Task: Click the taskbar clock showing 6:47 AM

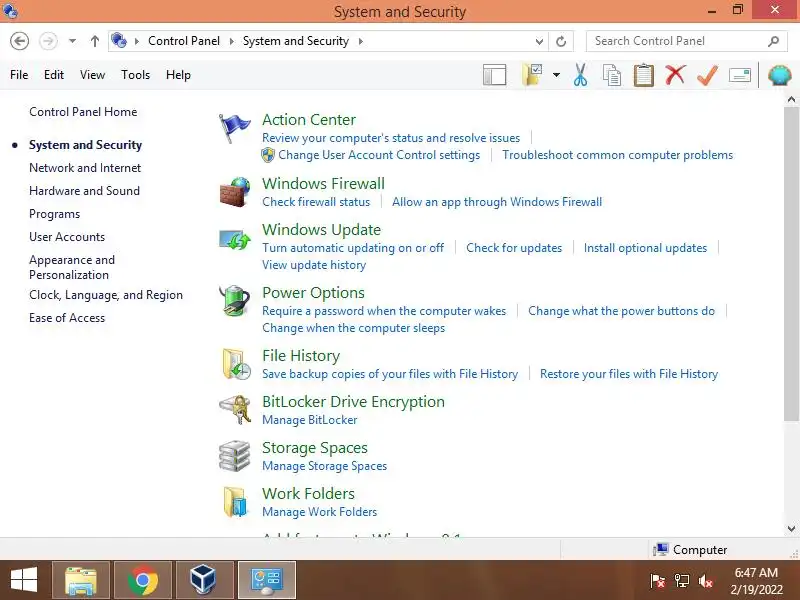Action: point(756,573)
